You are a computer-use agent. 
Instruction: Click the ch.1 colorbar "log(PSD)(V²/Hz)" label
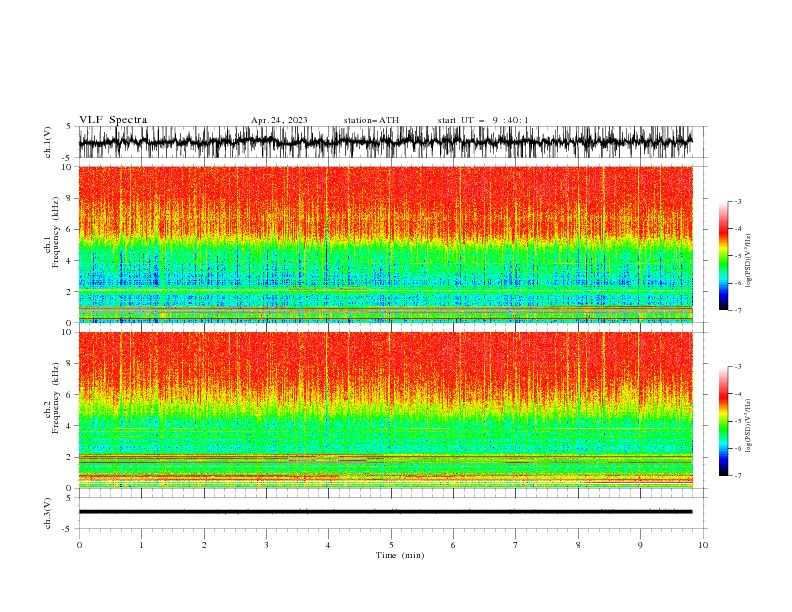(x=749, y=261)
